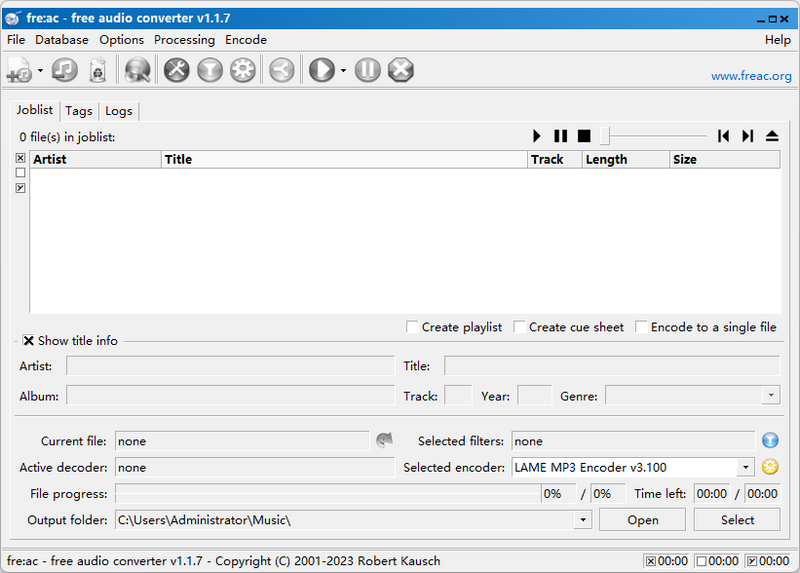Open the add files dropdown arrow
This screenshot has width=800, height=573.
tap(40, 70)
